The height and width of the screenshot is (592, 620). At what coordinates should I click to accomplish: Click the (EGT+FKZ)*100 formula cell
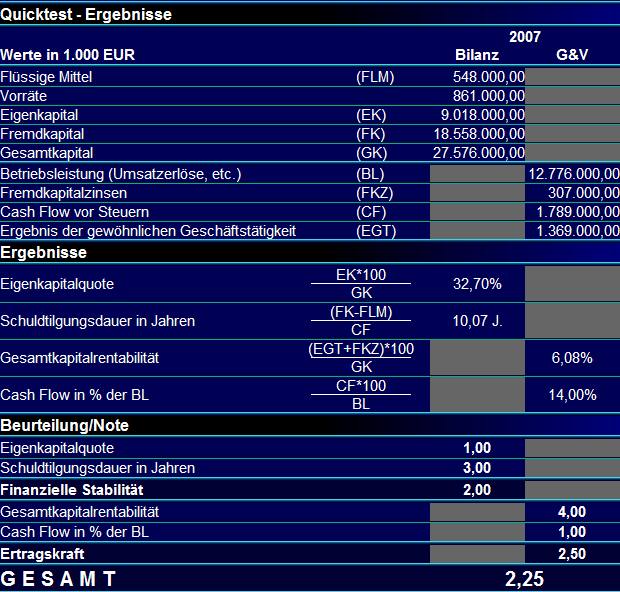[361, 349]
